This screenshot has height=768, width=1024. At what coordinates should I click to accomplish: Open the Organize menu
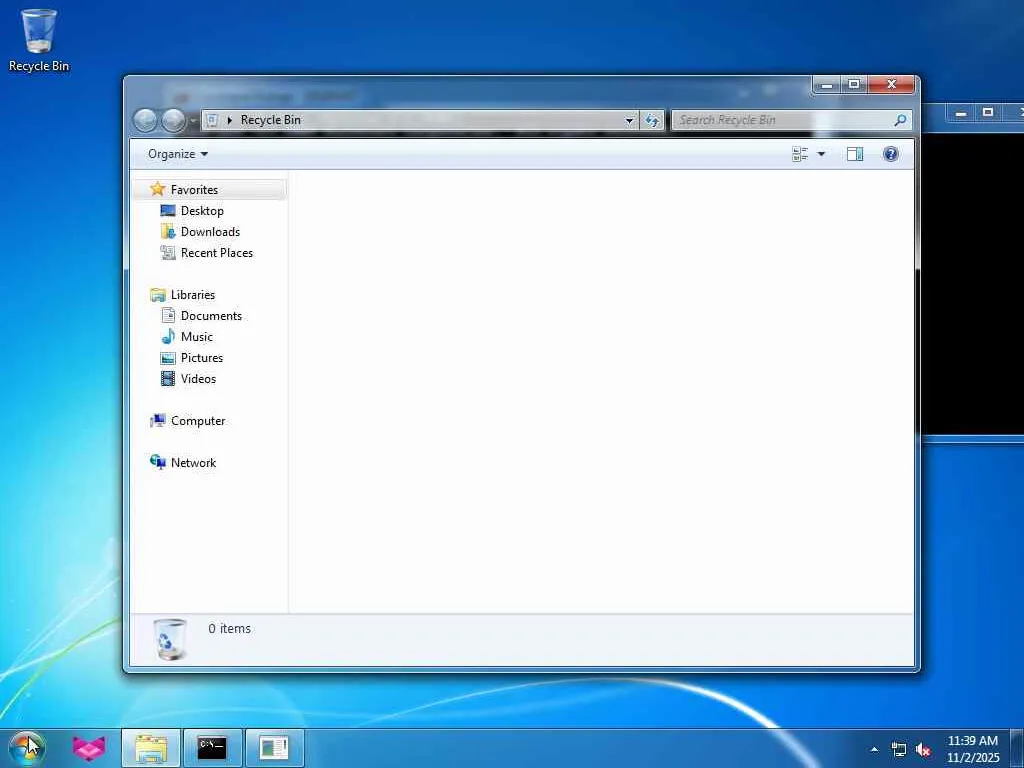click(178, 154)
